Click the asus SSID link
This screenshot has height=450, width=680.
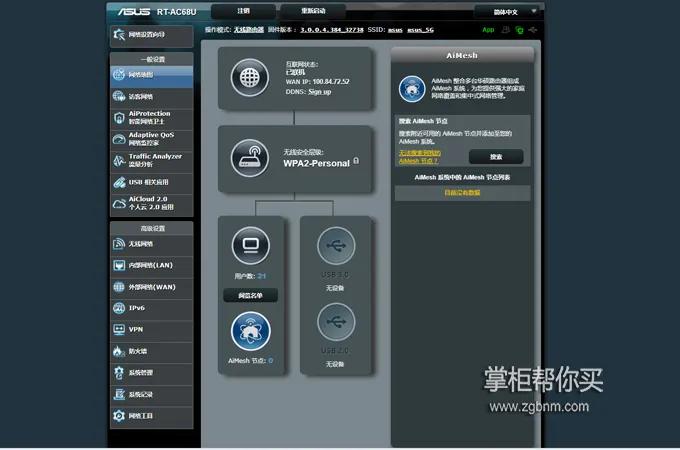(x=395, y=30)
